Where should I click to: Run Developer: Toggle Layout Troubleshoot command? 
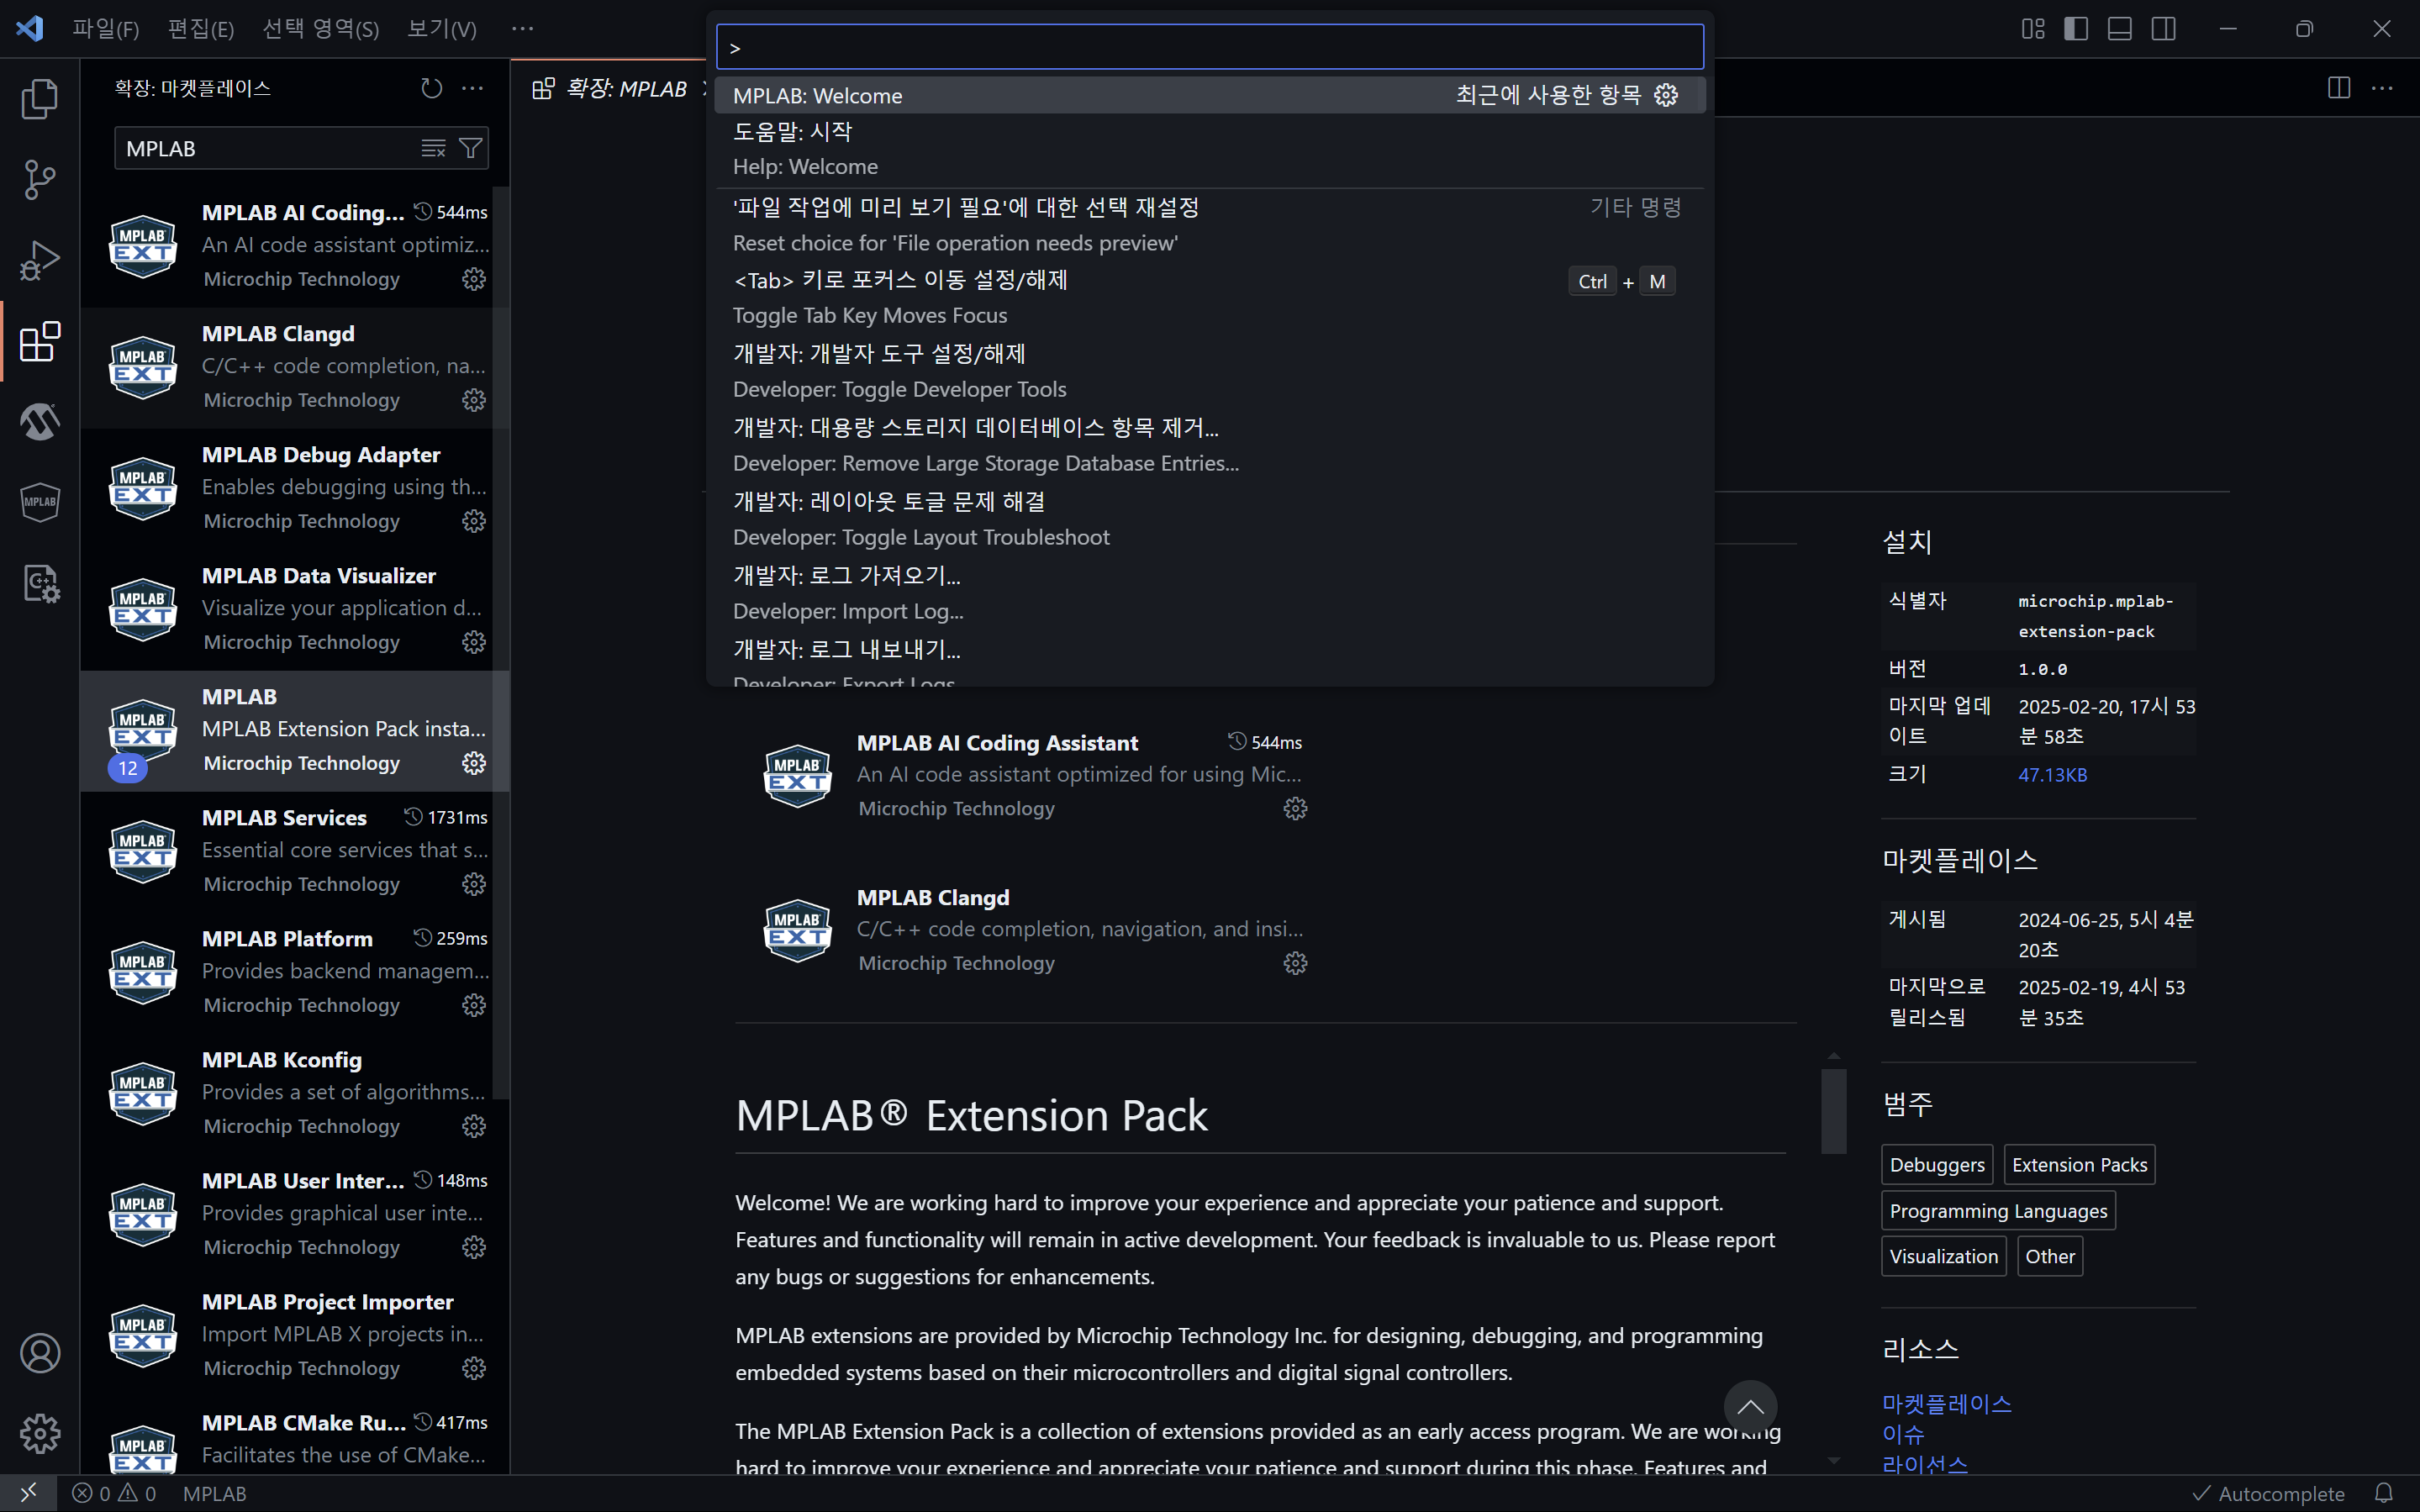pyautogui.click(x=1209, y=519)
